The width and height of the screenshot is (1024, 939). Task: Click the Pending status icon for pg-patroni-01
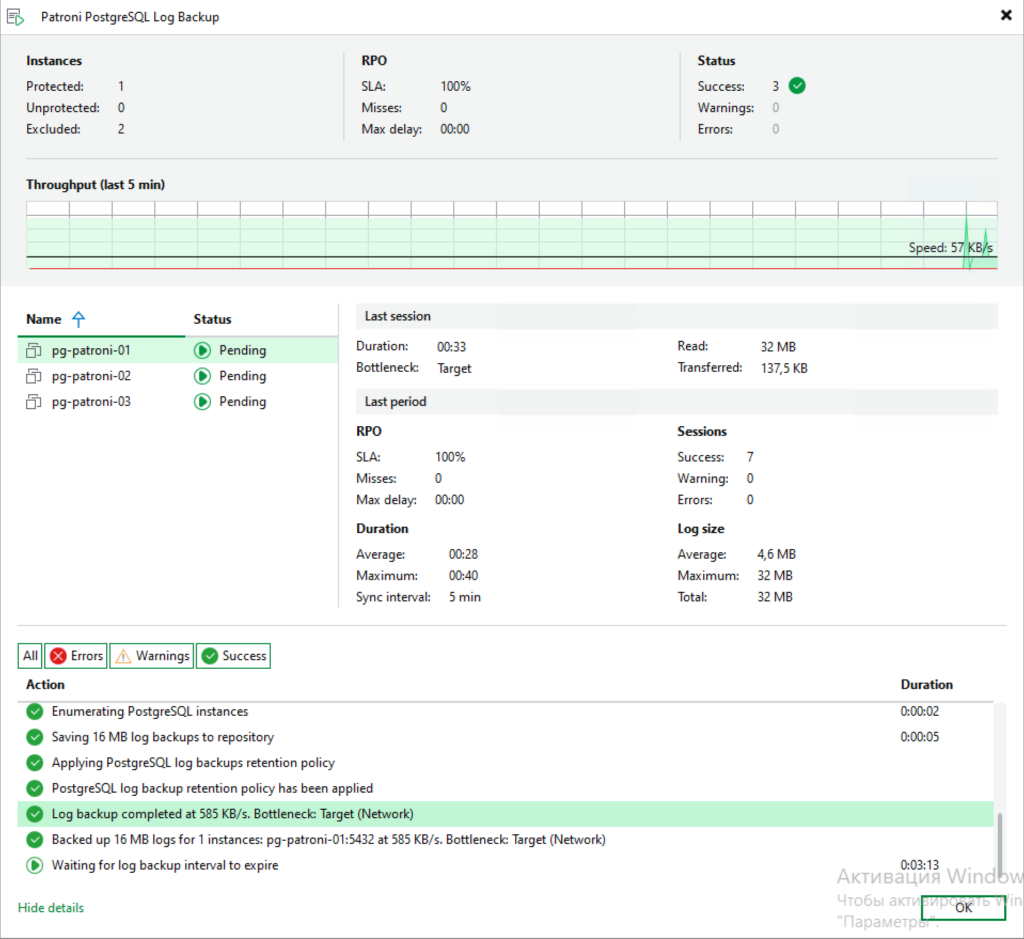tap(202, 351)
